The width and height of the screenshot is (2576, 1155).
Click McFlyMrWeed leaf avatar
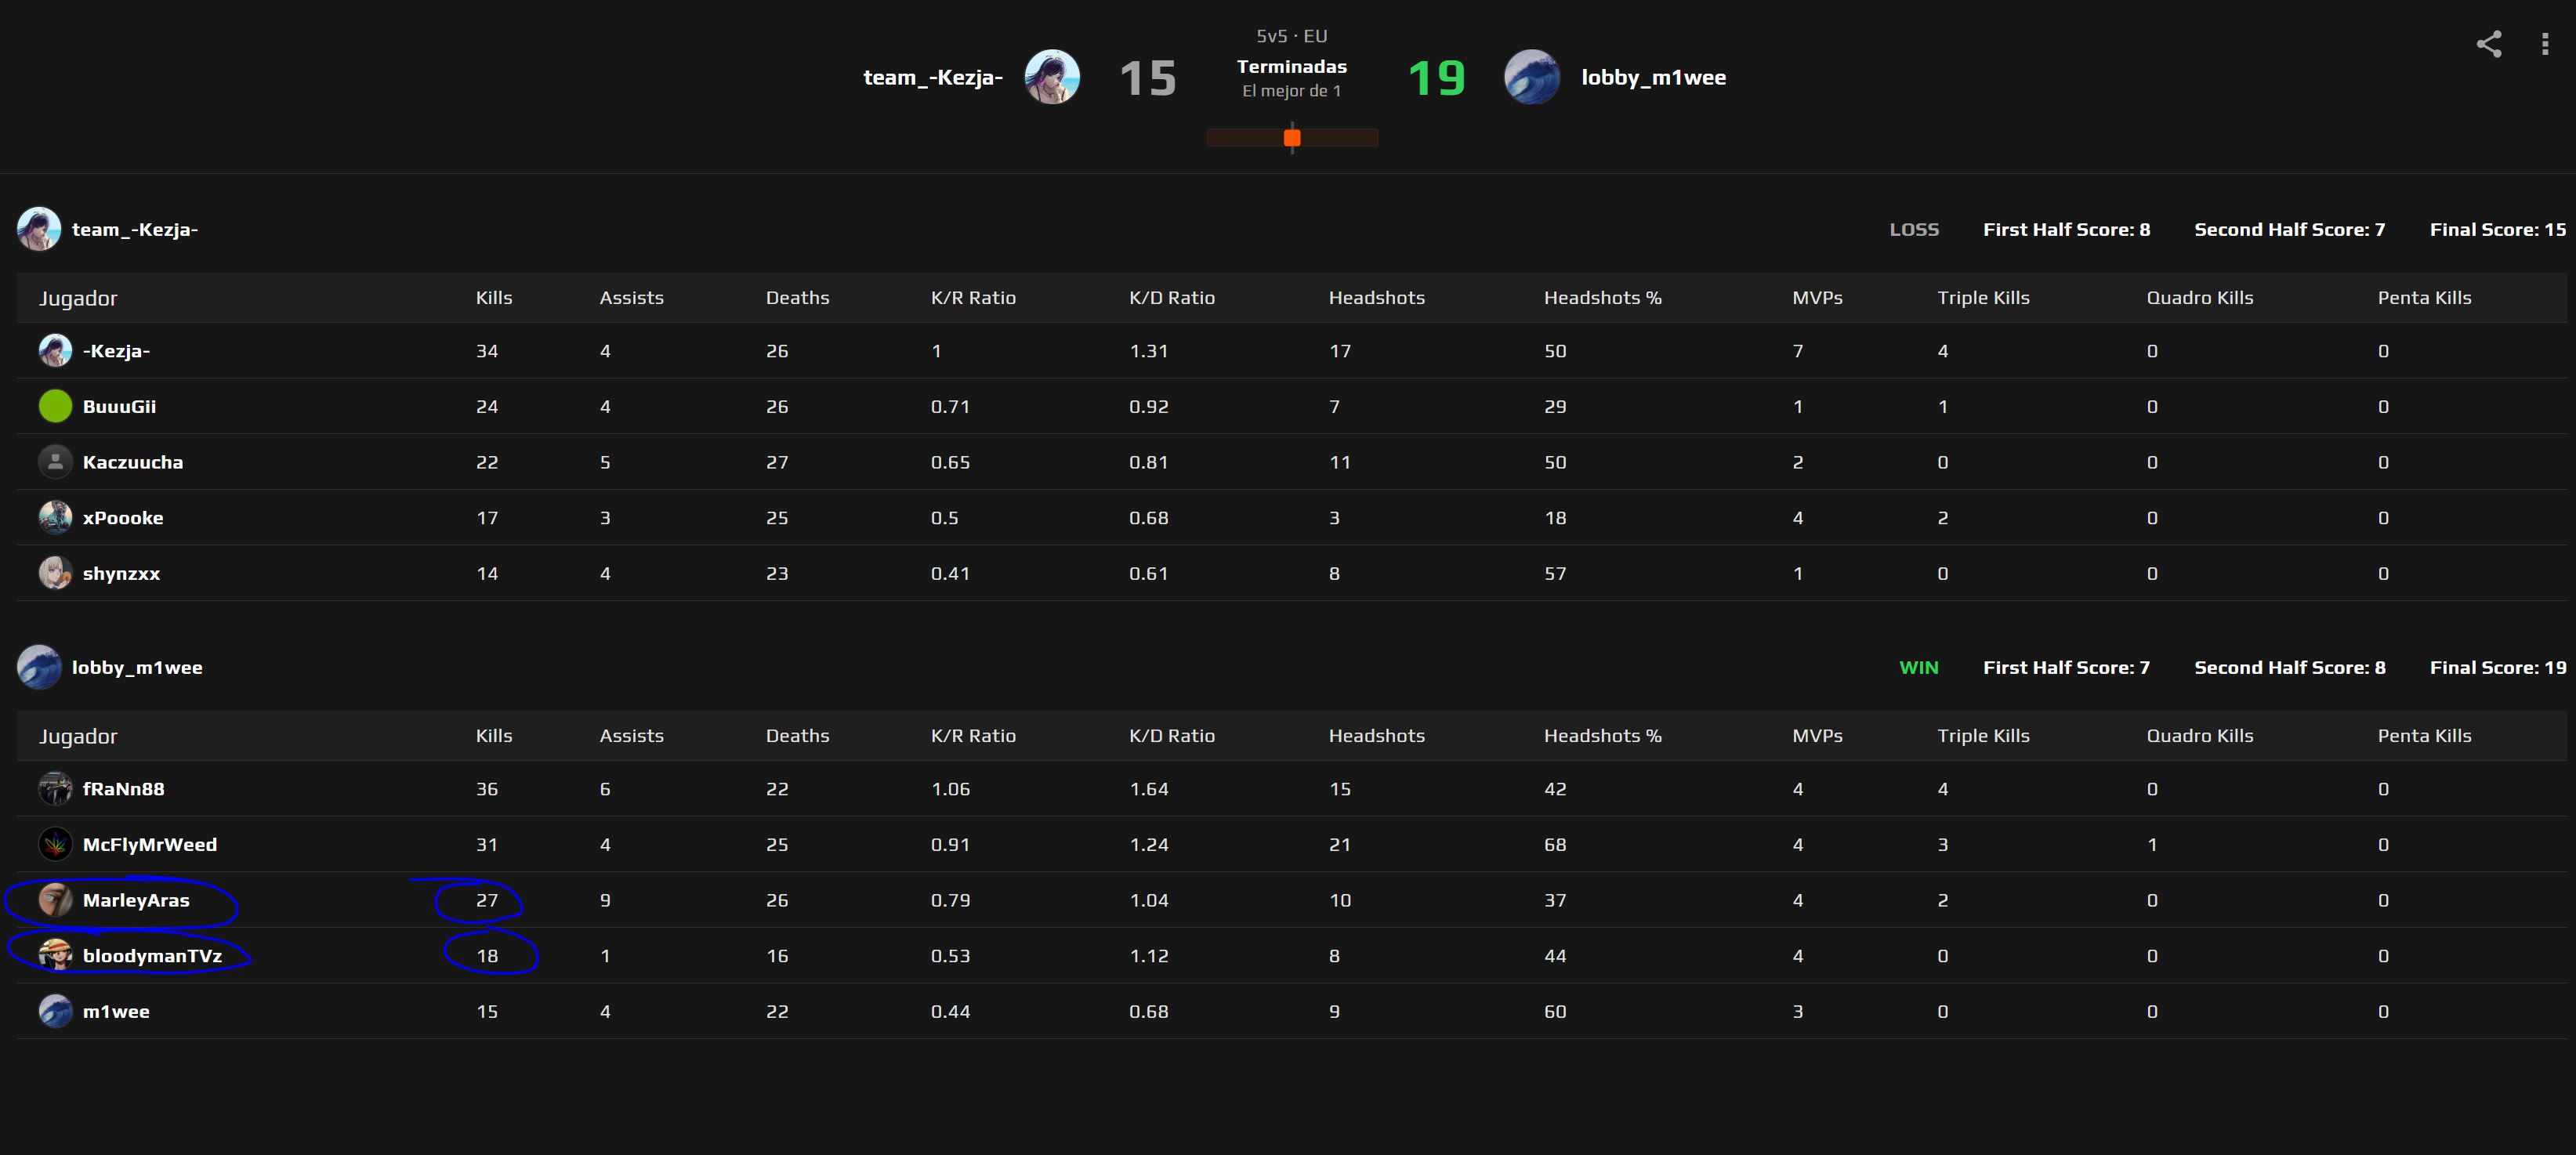pyautogui.click(x=55, y=844)
